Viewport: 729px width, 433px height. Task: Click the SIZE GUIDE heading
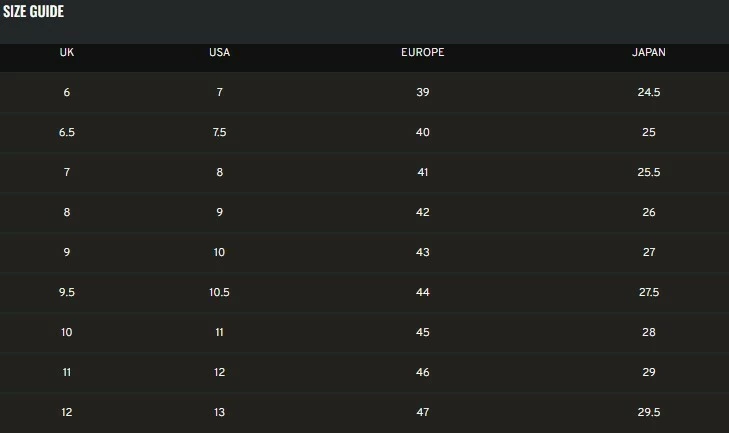[x=33, y=12]
